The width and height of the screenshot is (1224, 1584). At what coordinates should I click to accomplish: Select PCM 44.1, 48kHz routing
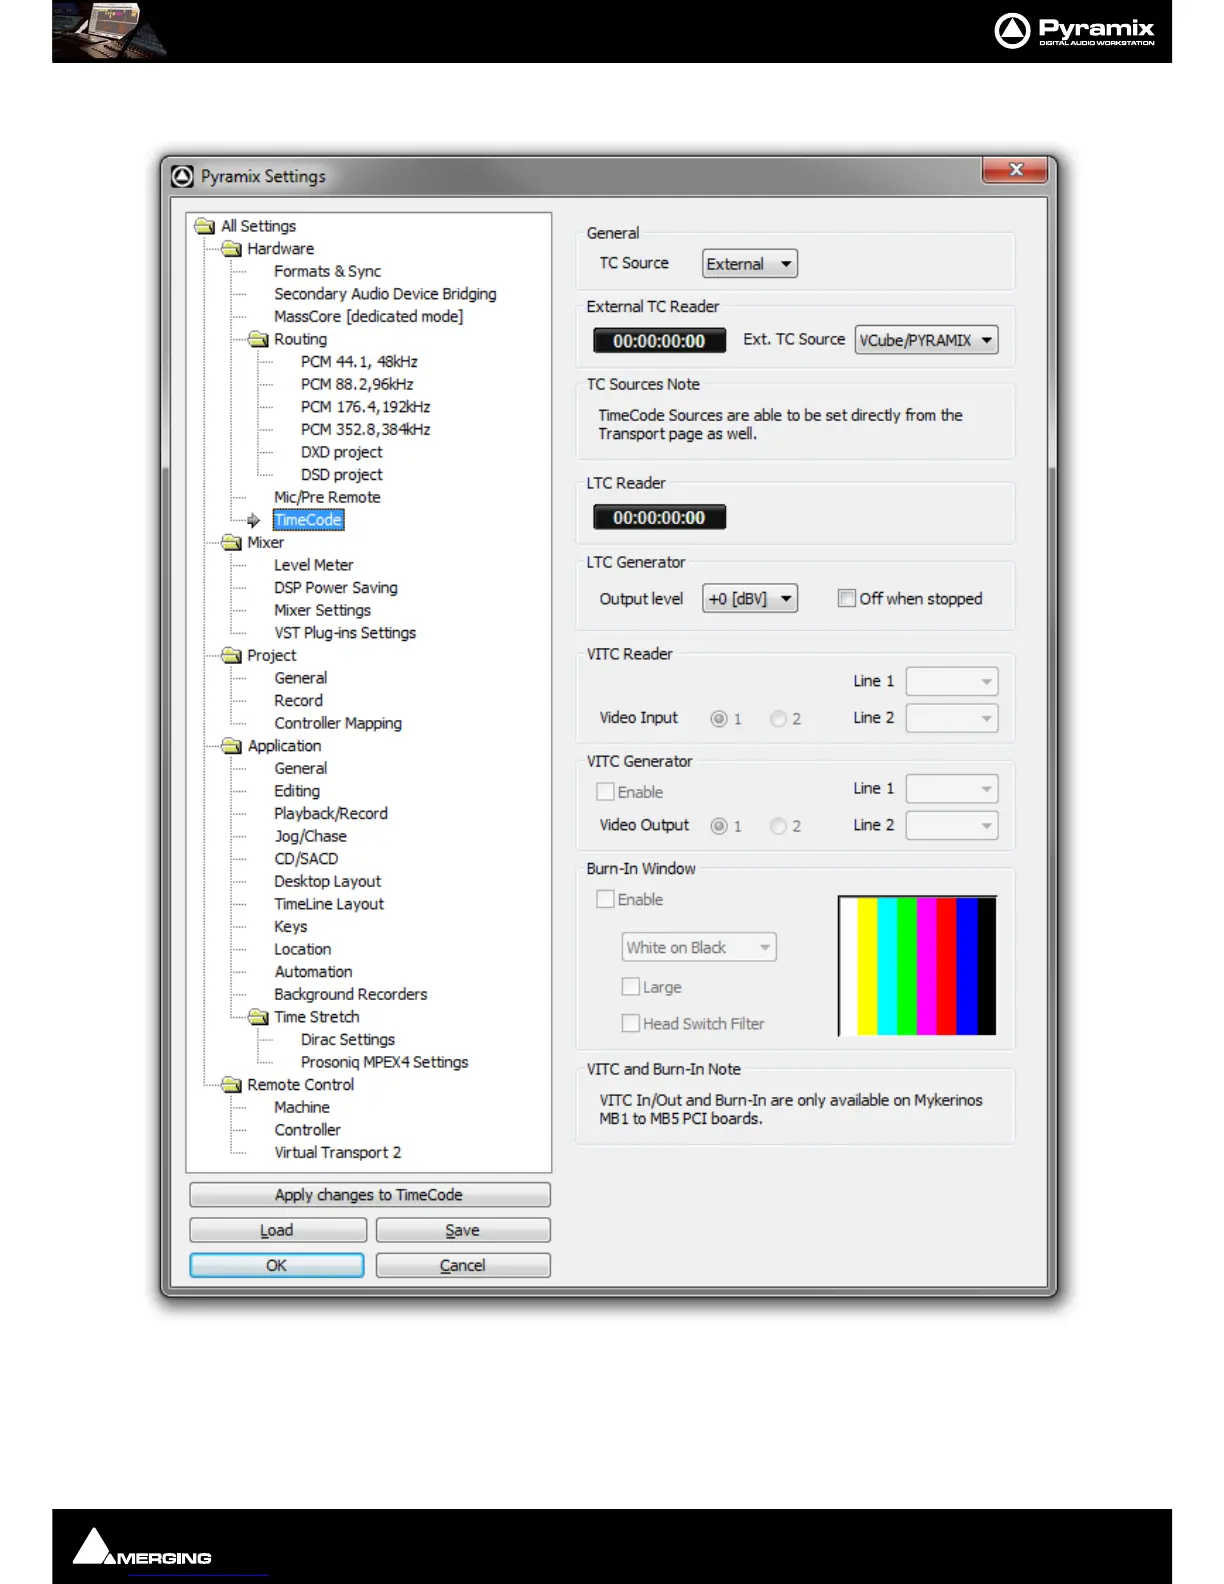359,362
